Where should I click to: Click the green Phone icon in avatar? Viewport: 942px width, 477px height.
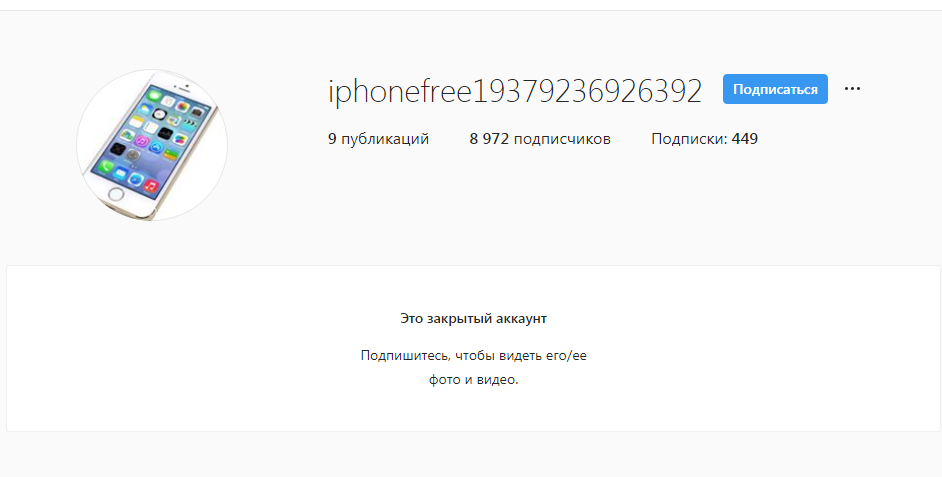[x=105, y=166]
